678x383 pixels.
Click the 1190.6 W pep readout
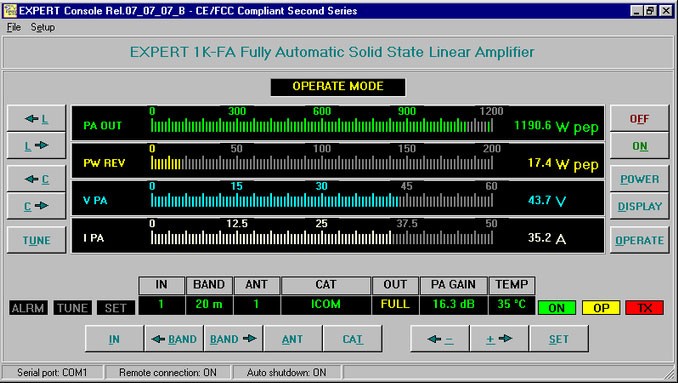point(556,126)
